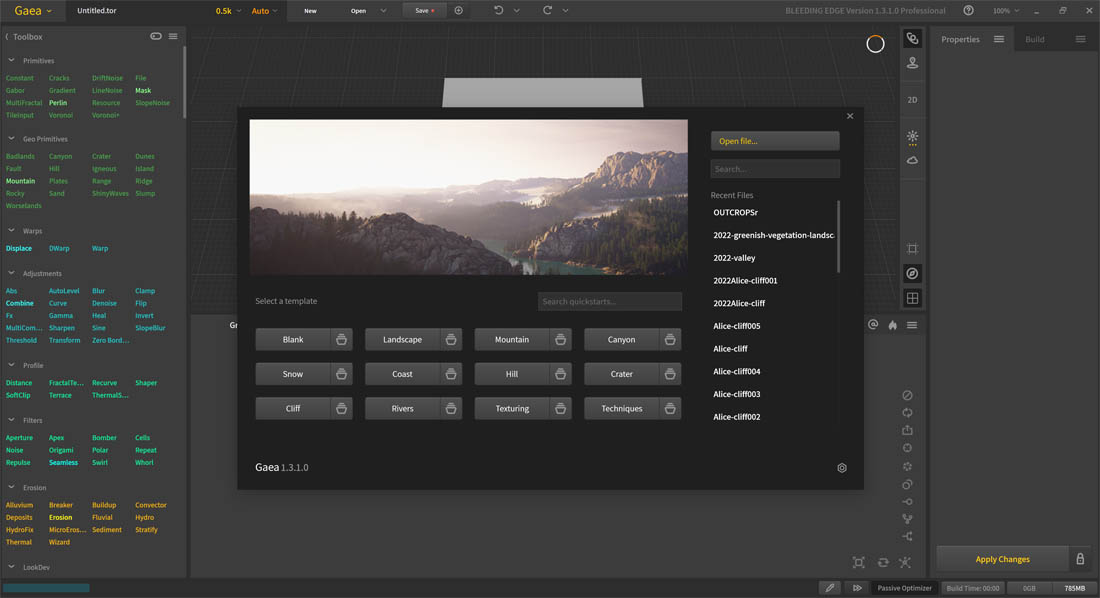Viewport: 1100px width, 598px height.
Task: Click the icon beside the Texturing template
Action: (561, 408)
